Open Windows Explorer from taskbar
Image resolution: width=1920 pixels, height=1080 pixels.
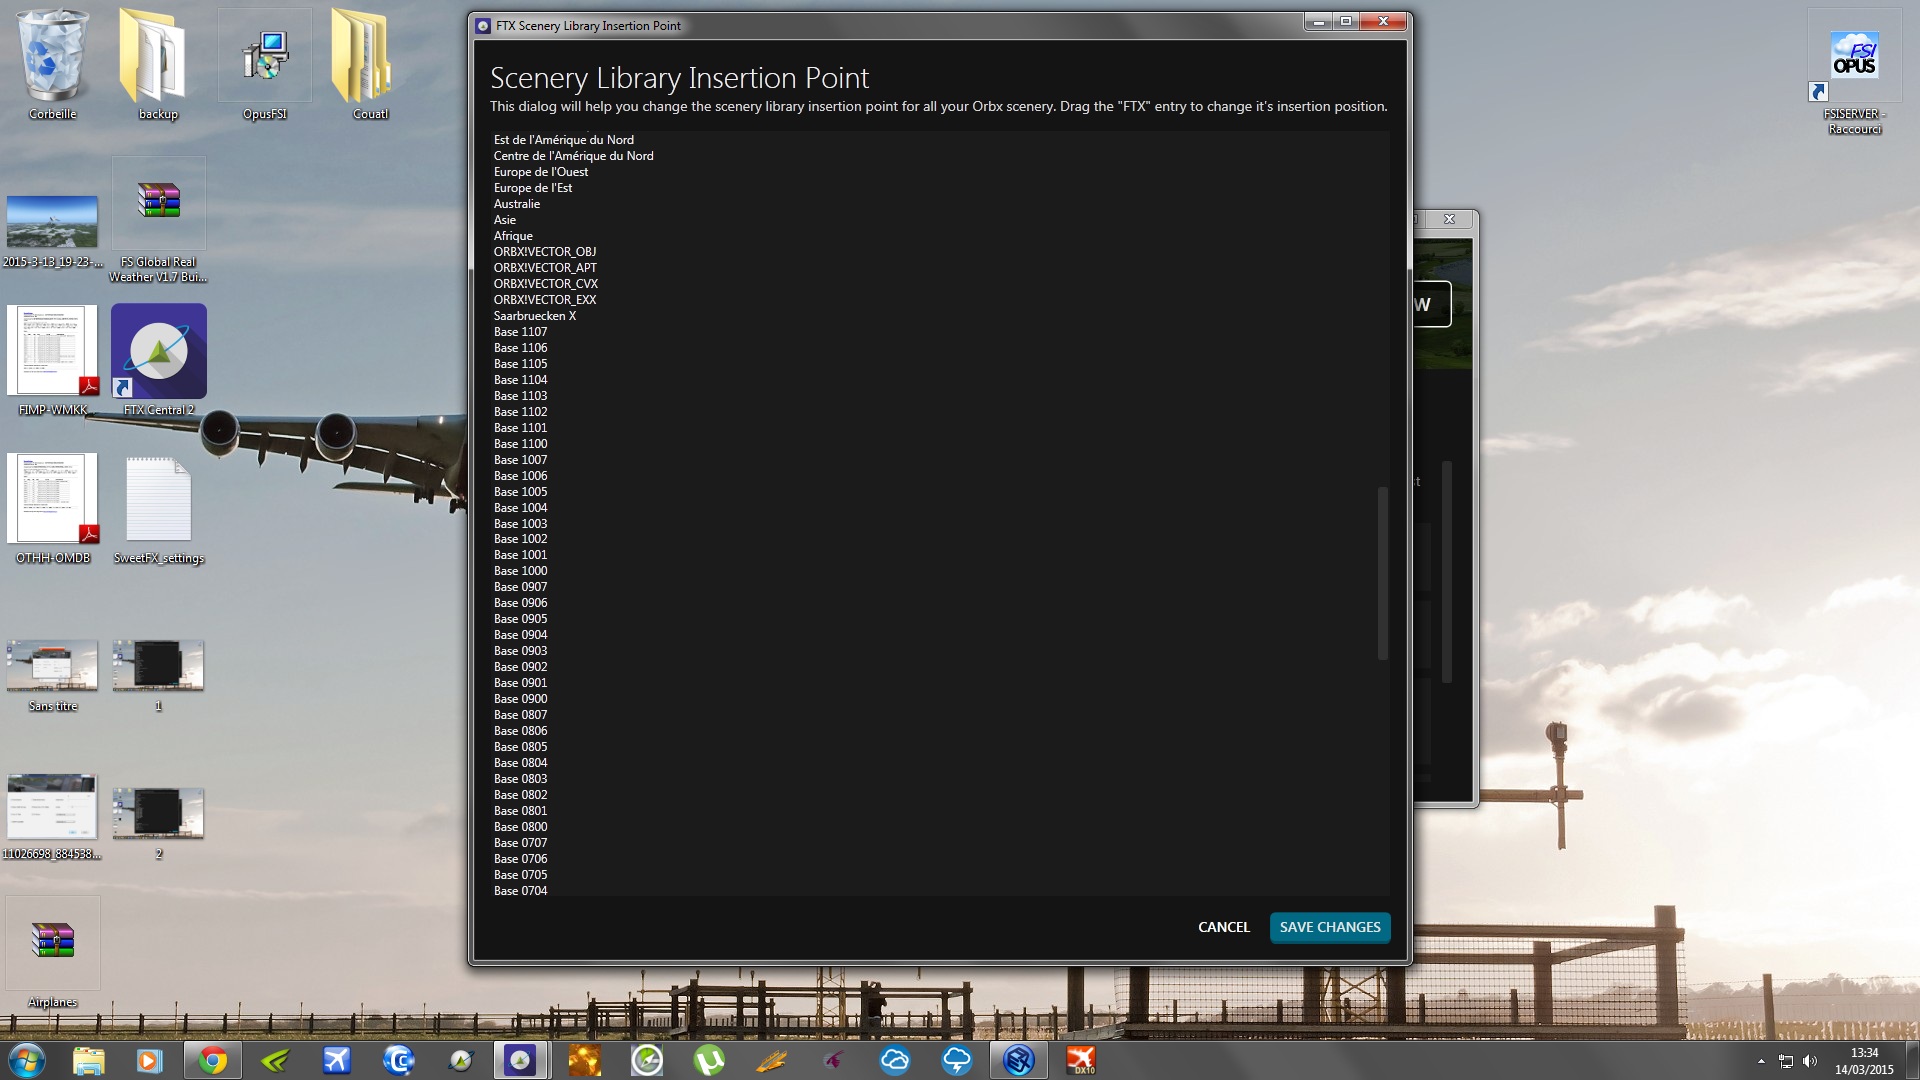(88, 1060)
